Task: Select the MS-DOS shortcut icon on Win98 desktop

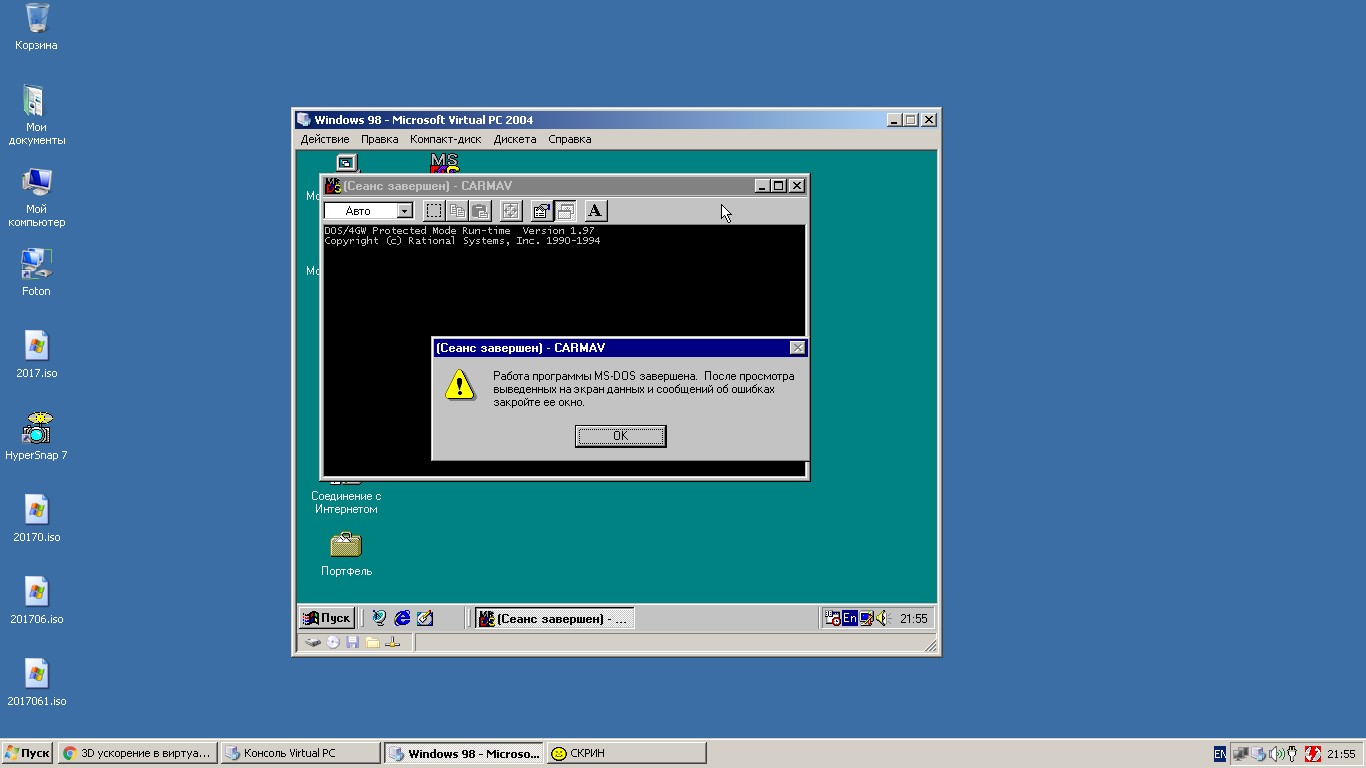Action: click(x=444, y=163)
